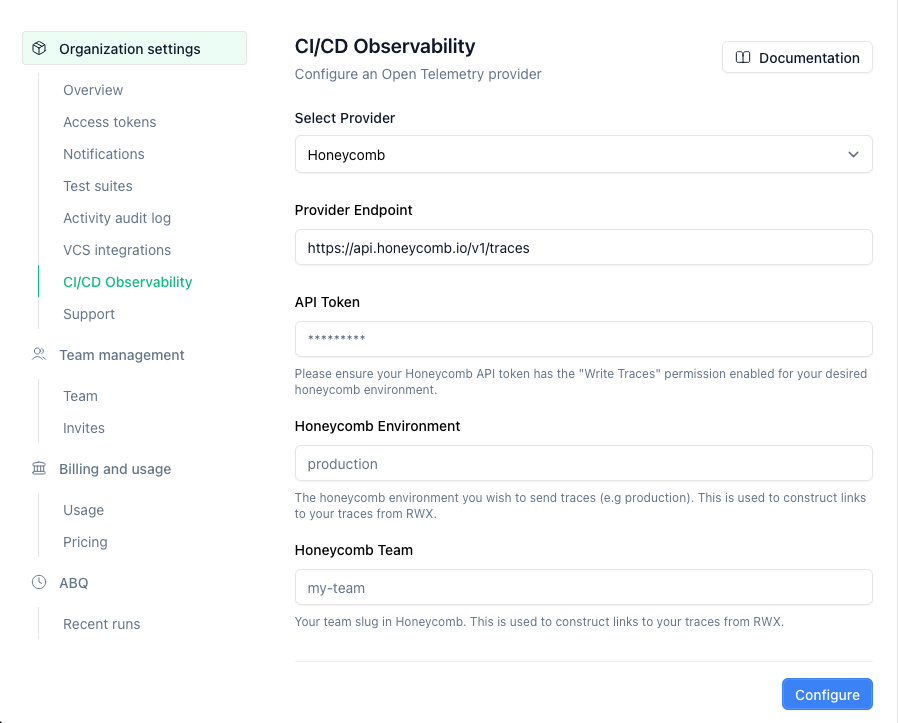Viewport: 898px width, 723px height.
Task: Click the Honeycomb Team input field
Action: (583, 587)
